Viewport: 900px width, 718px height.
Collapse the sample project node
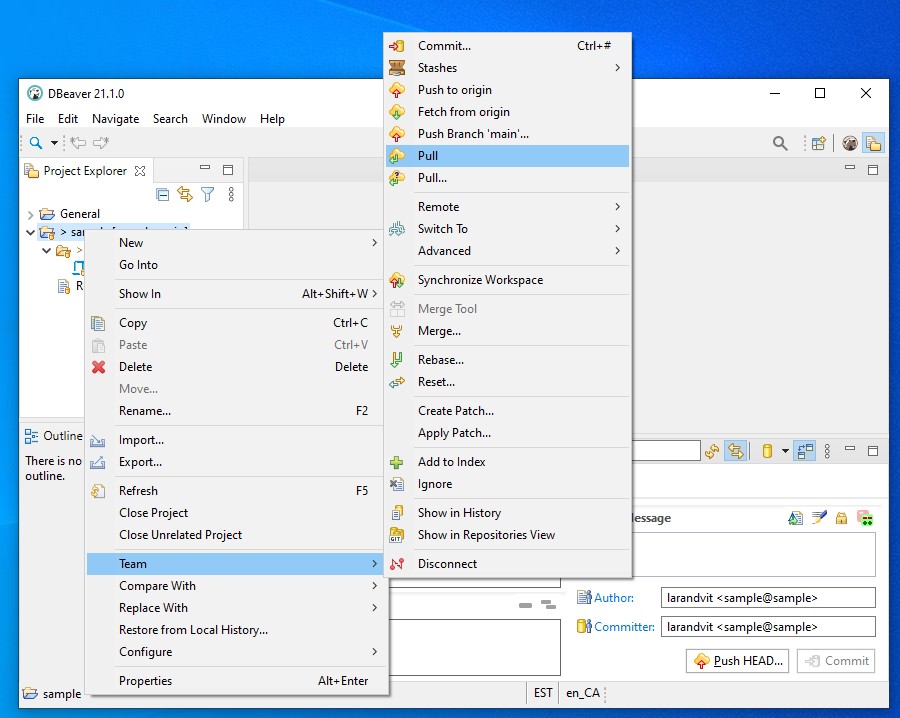[30, 233]
